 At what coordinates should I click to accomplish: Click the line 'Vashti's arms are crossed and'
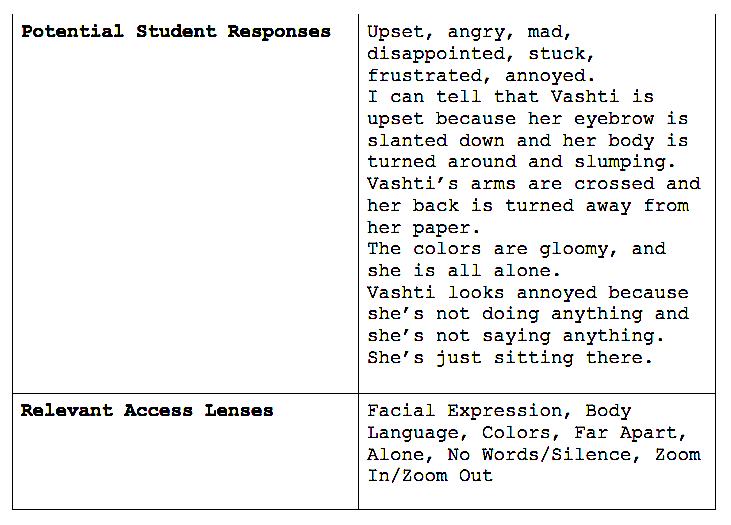point(534,183)
